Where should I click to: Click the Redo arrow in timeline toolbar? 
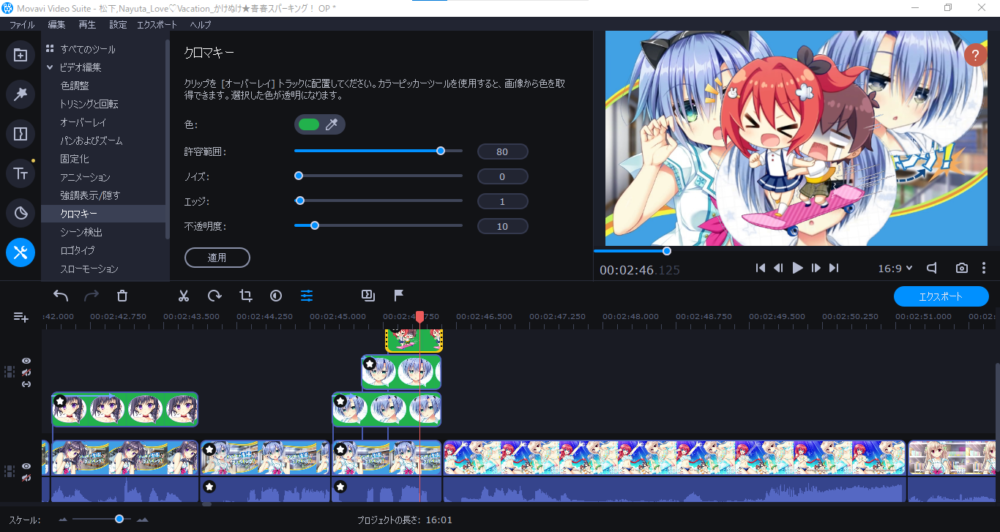click(92, 295)
